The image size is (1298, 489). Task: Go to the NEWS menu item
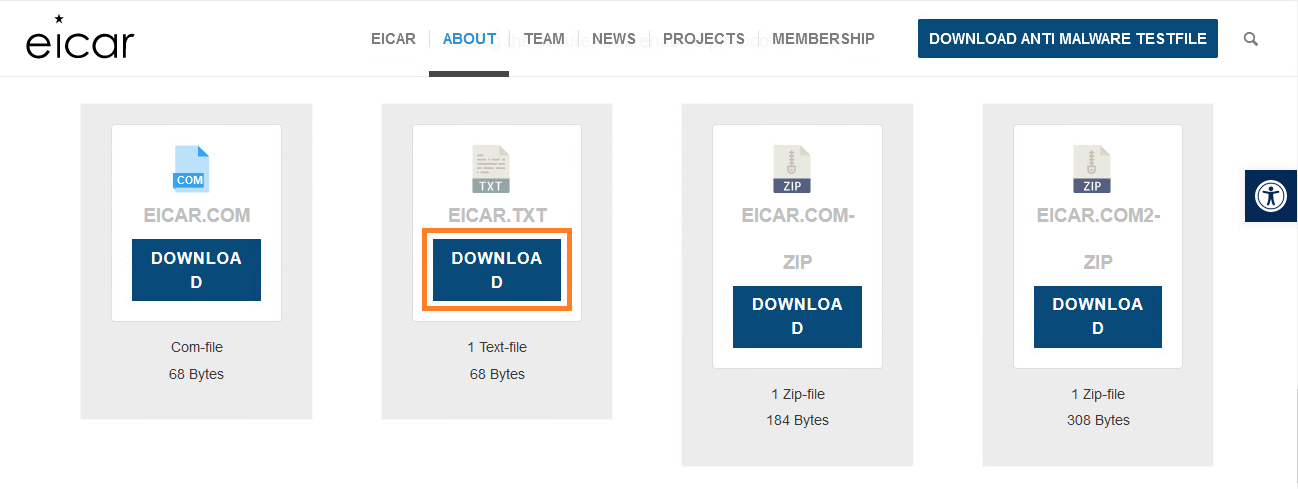tap(614, 39)
